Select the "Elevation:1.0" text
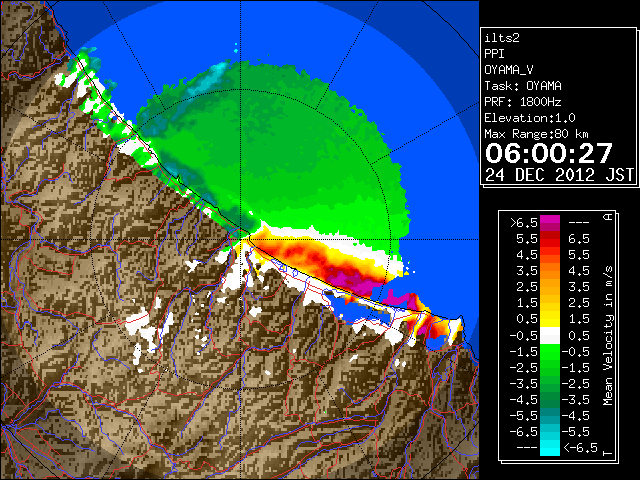This screenshot has width=640, height=480. point(530,118)
